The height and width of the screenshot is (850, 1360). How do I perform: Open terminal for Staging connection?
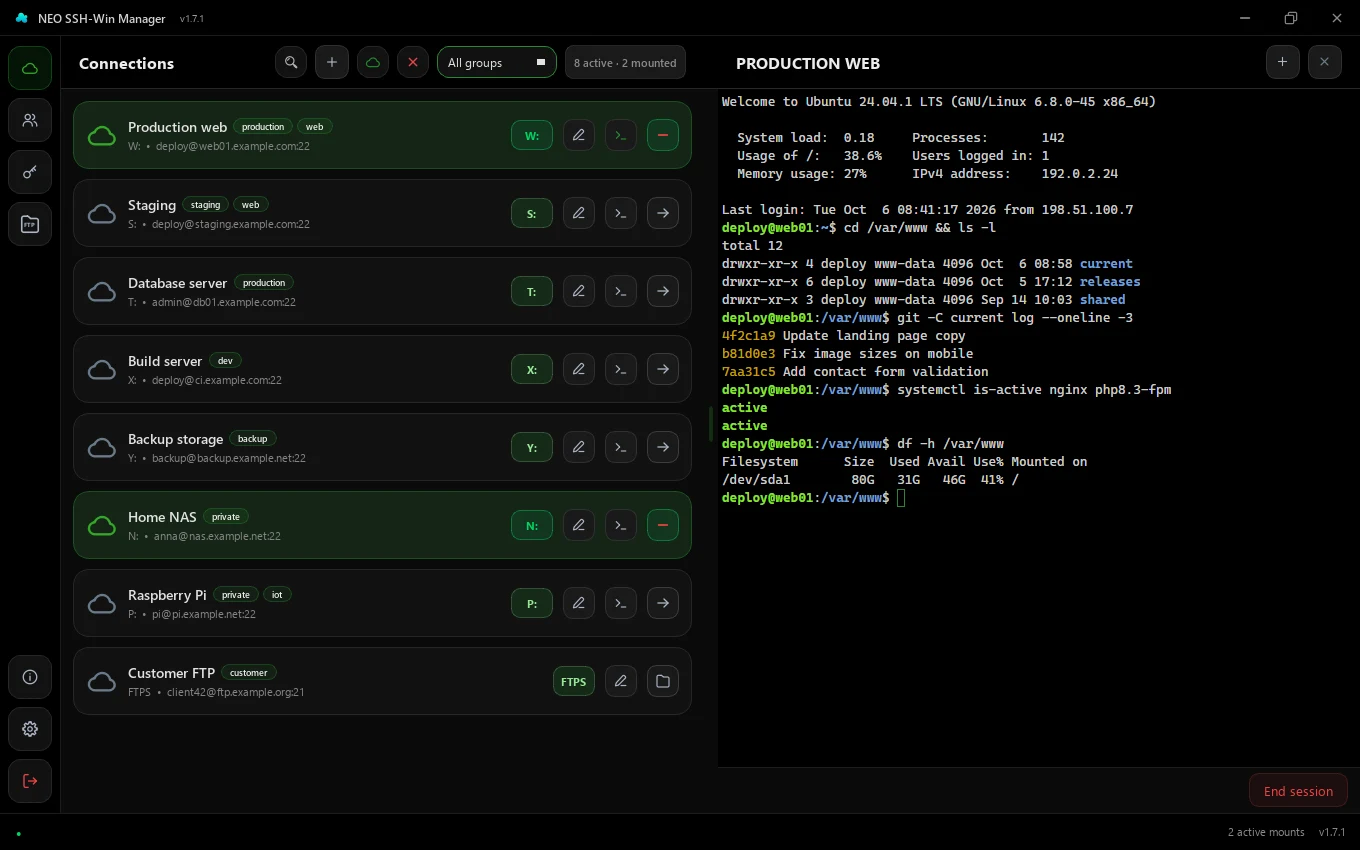tap(621, 213)
